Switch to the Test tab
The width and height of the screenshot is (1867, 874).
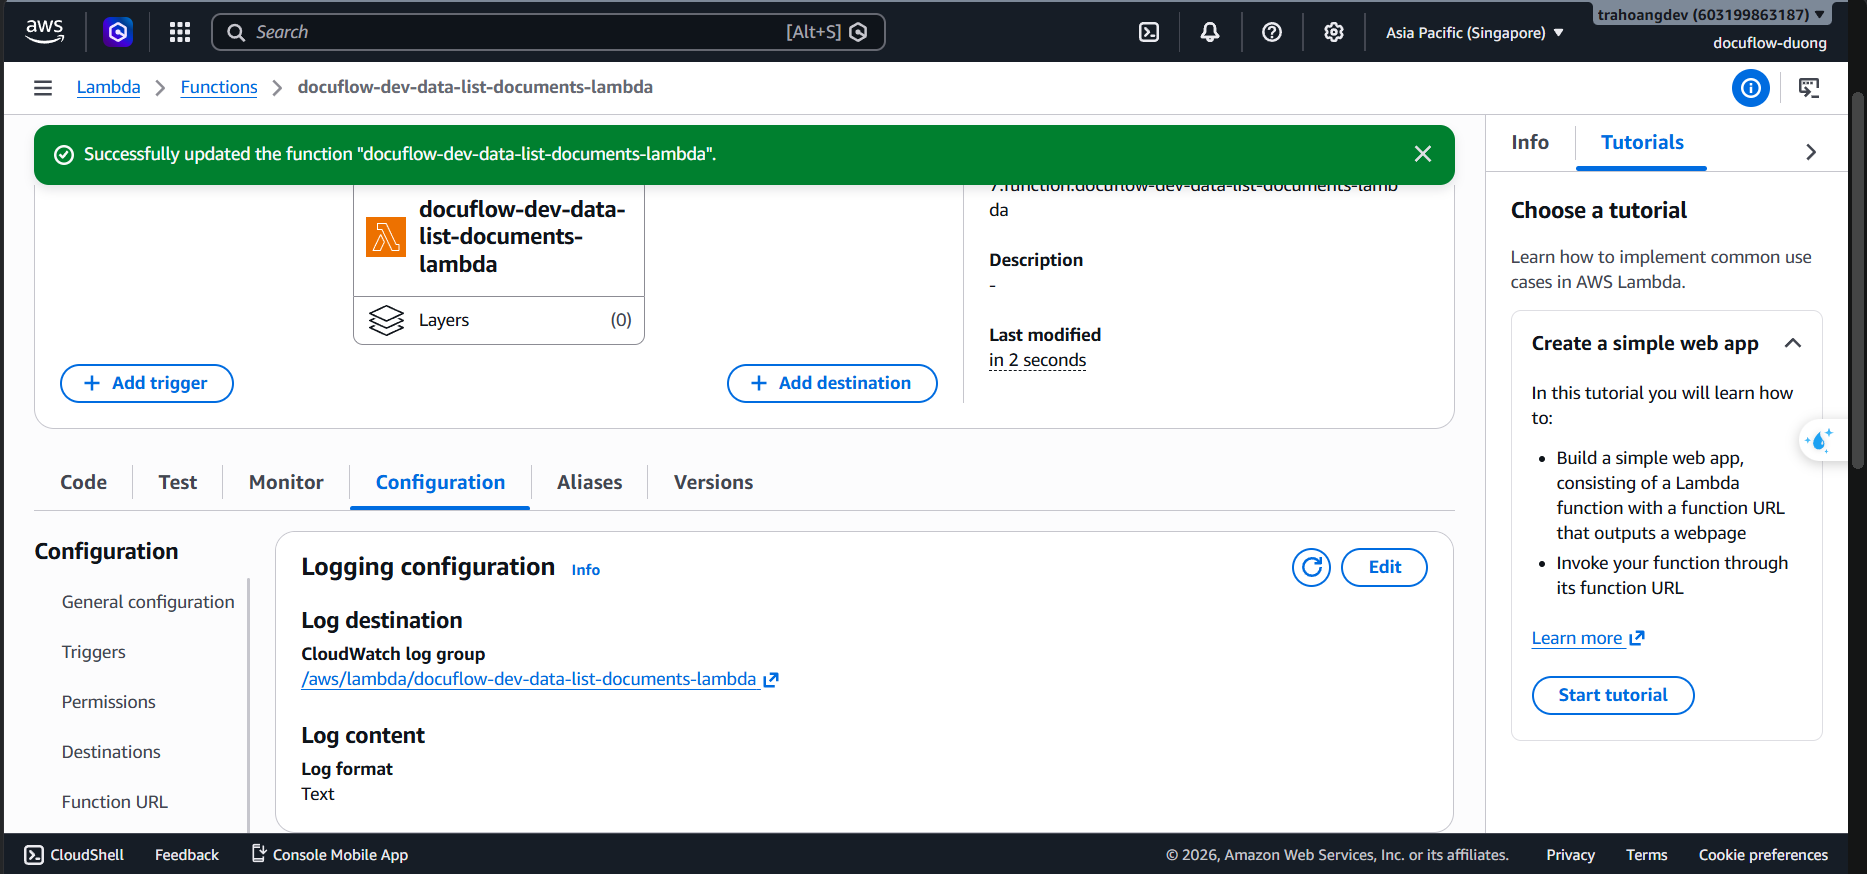click(x=178, y=482)
